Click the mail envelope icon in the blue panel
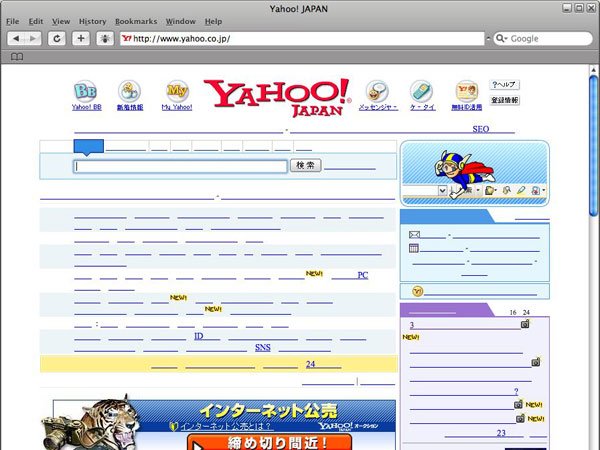Viewport: 600px width, 450px height. (414, 235)
